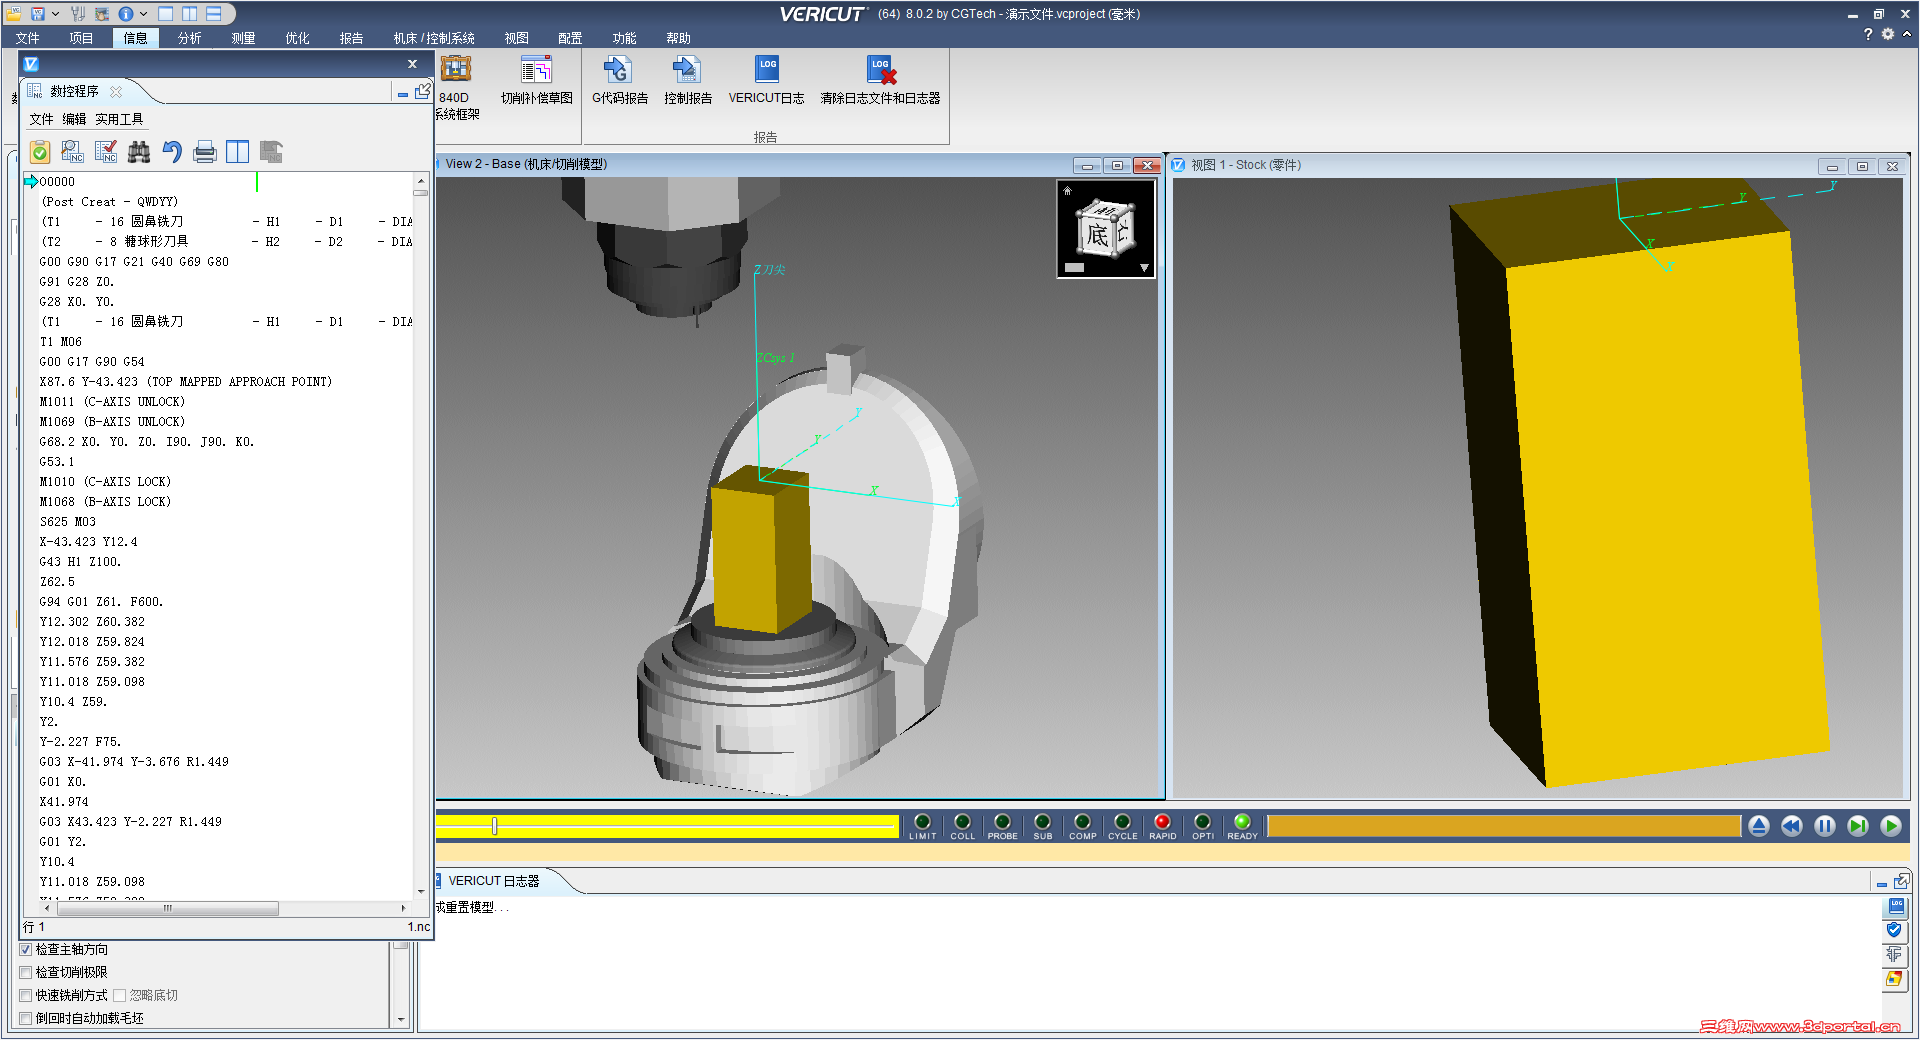
Task: Click the tool manager quick-access icon
Action: pos(78,13)
